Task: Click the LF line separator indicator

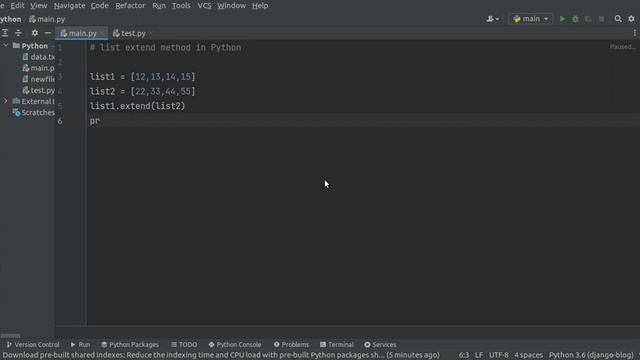Action: (x=479, y=355)
